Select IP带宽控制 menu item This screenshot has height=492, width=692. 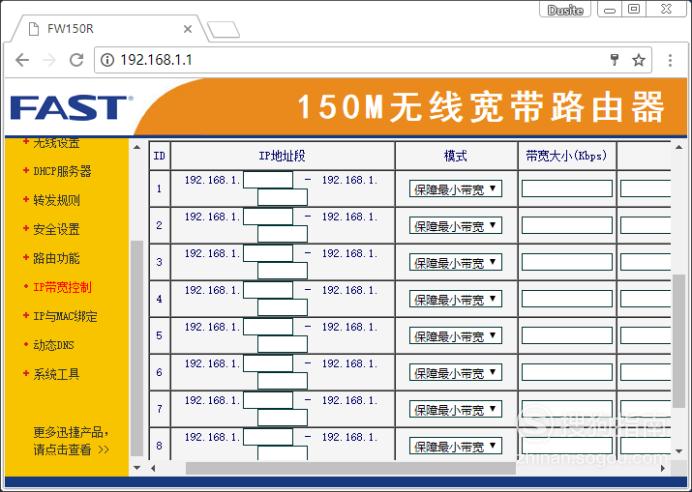62,287
